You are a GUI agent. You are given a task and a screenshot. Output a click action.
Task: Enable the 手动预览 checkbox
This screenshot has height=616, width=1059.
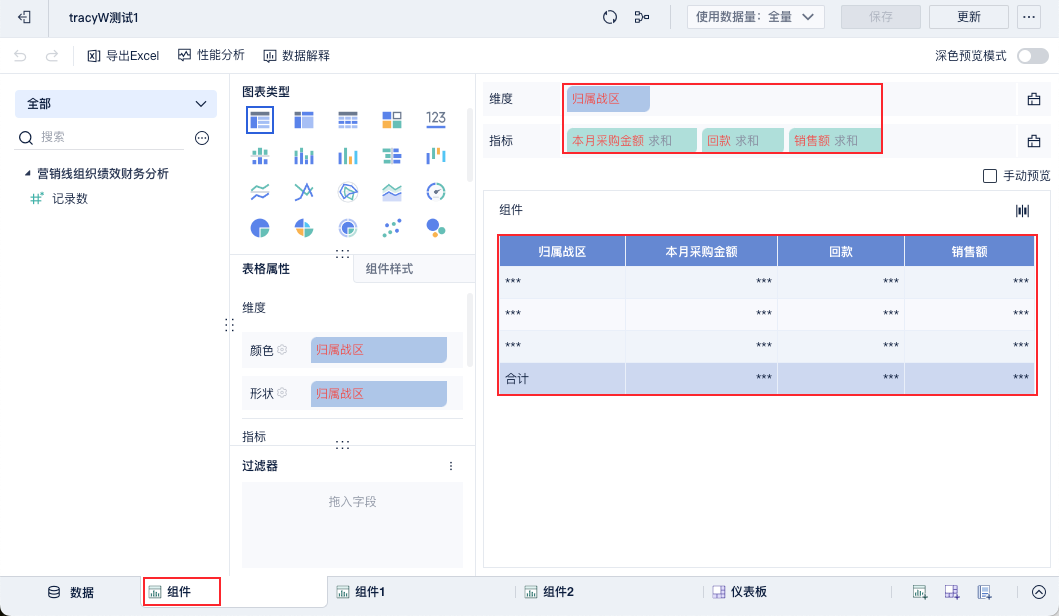coord(989,176)
